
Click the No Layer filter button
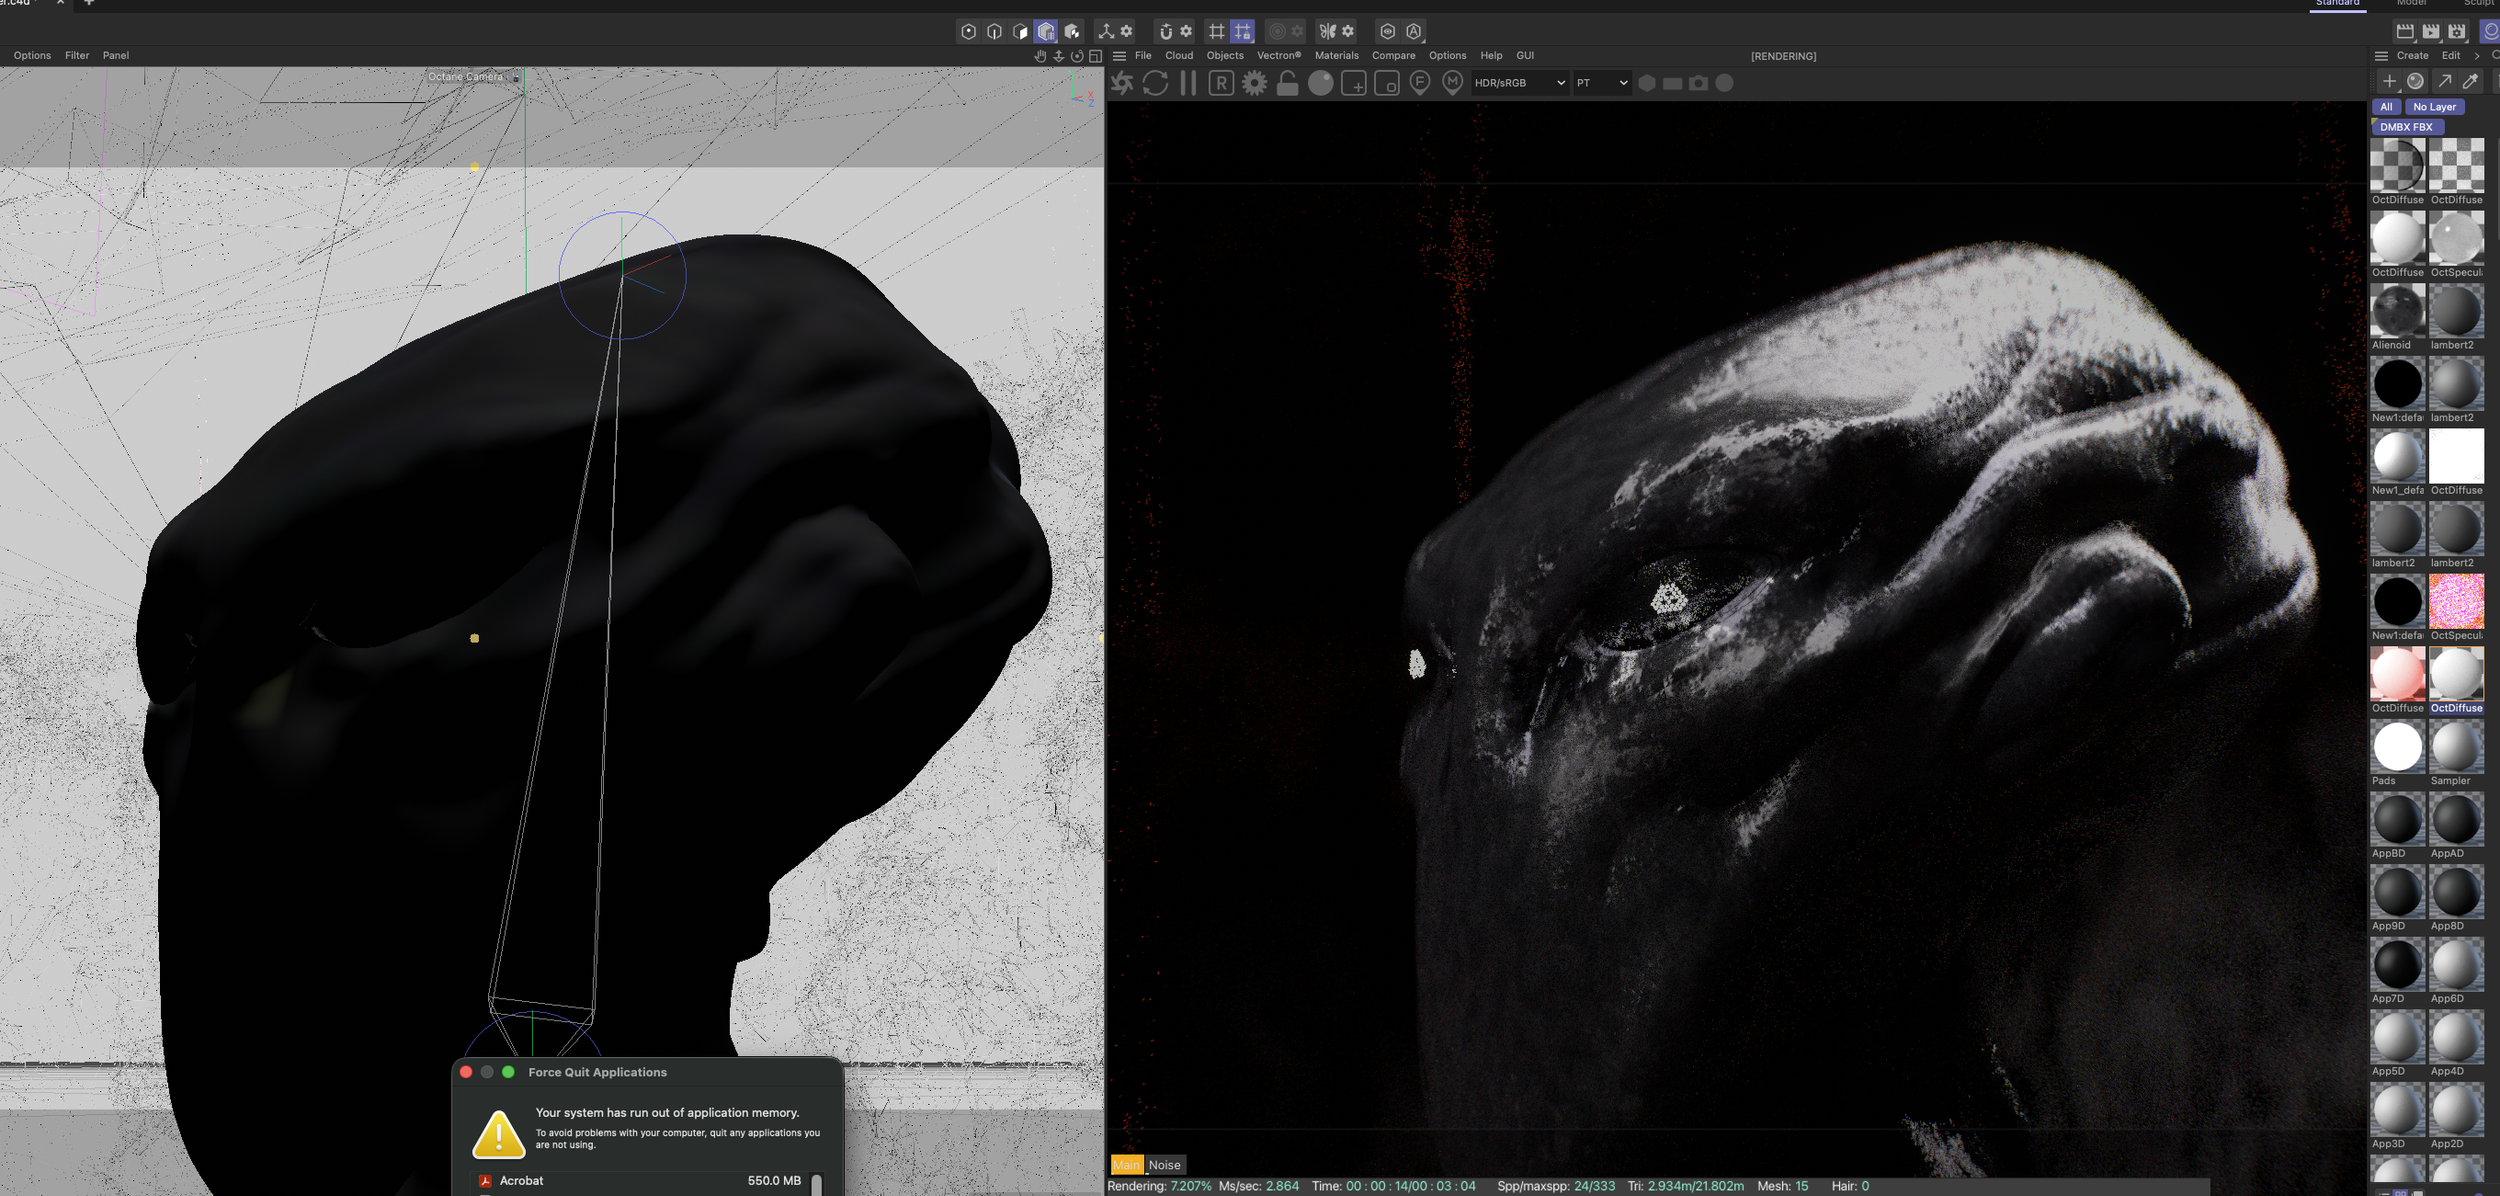point(2434,107)
